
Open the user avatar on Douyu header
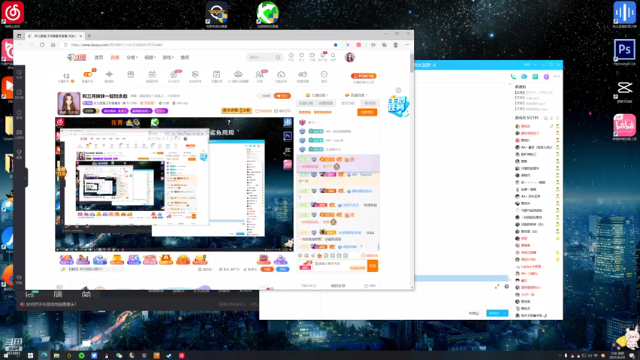pos(350,58)
